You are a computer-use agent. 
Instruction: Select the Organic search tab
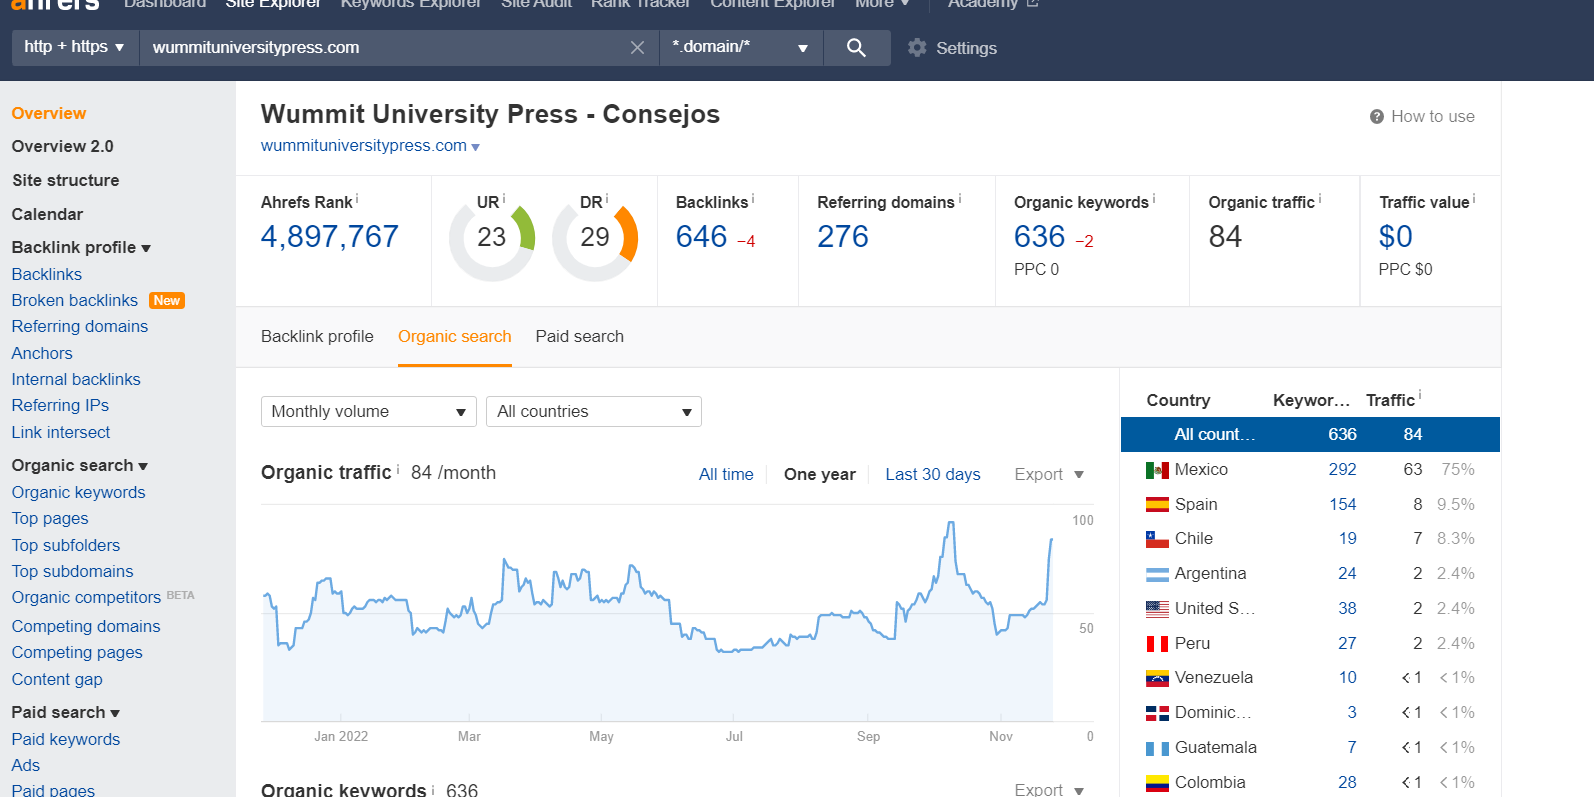coord(455,336)
